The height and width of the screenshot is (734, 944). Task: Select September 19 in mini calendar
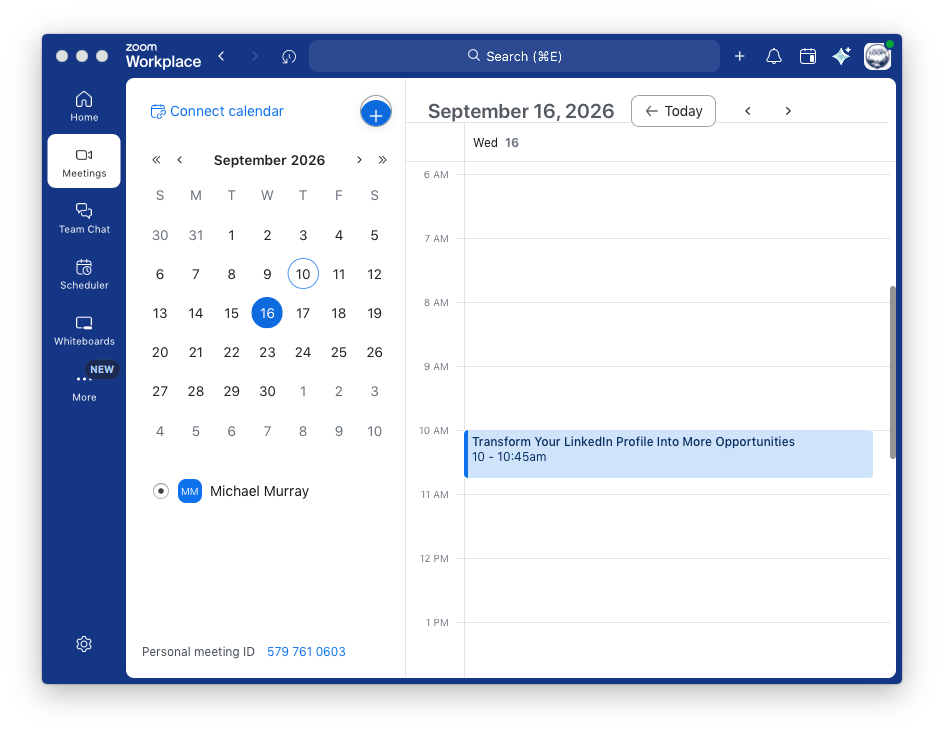[x=374, y=313]
